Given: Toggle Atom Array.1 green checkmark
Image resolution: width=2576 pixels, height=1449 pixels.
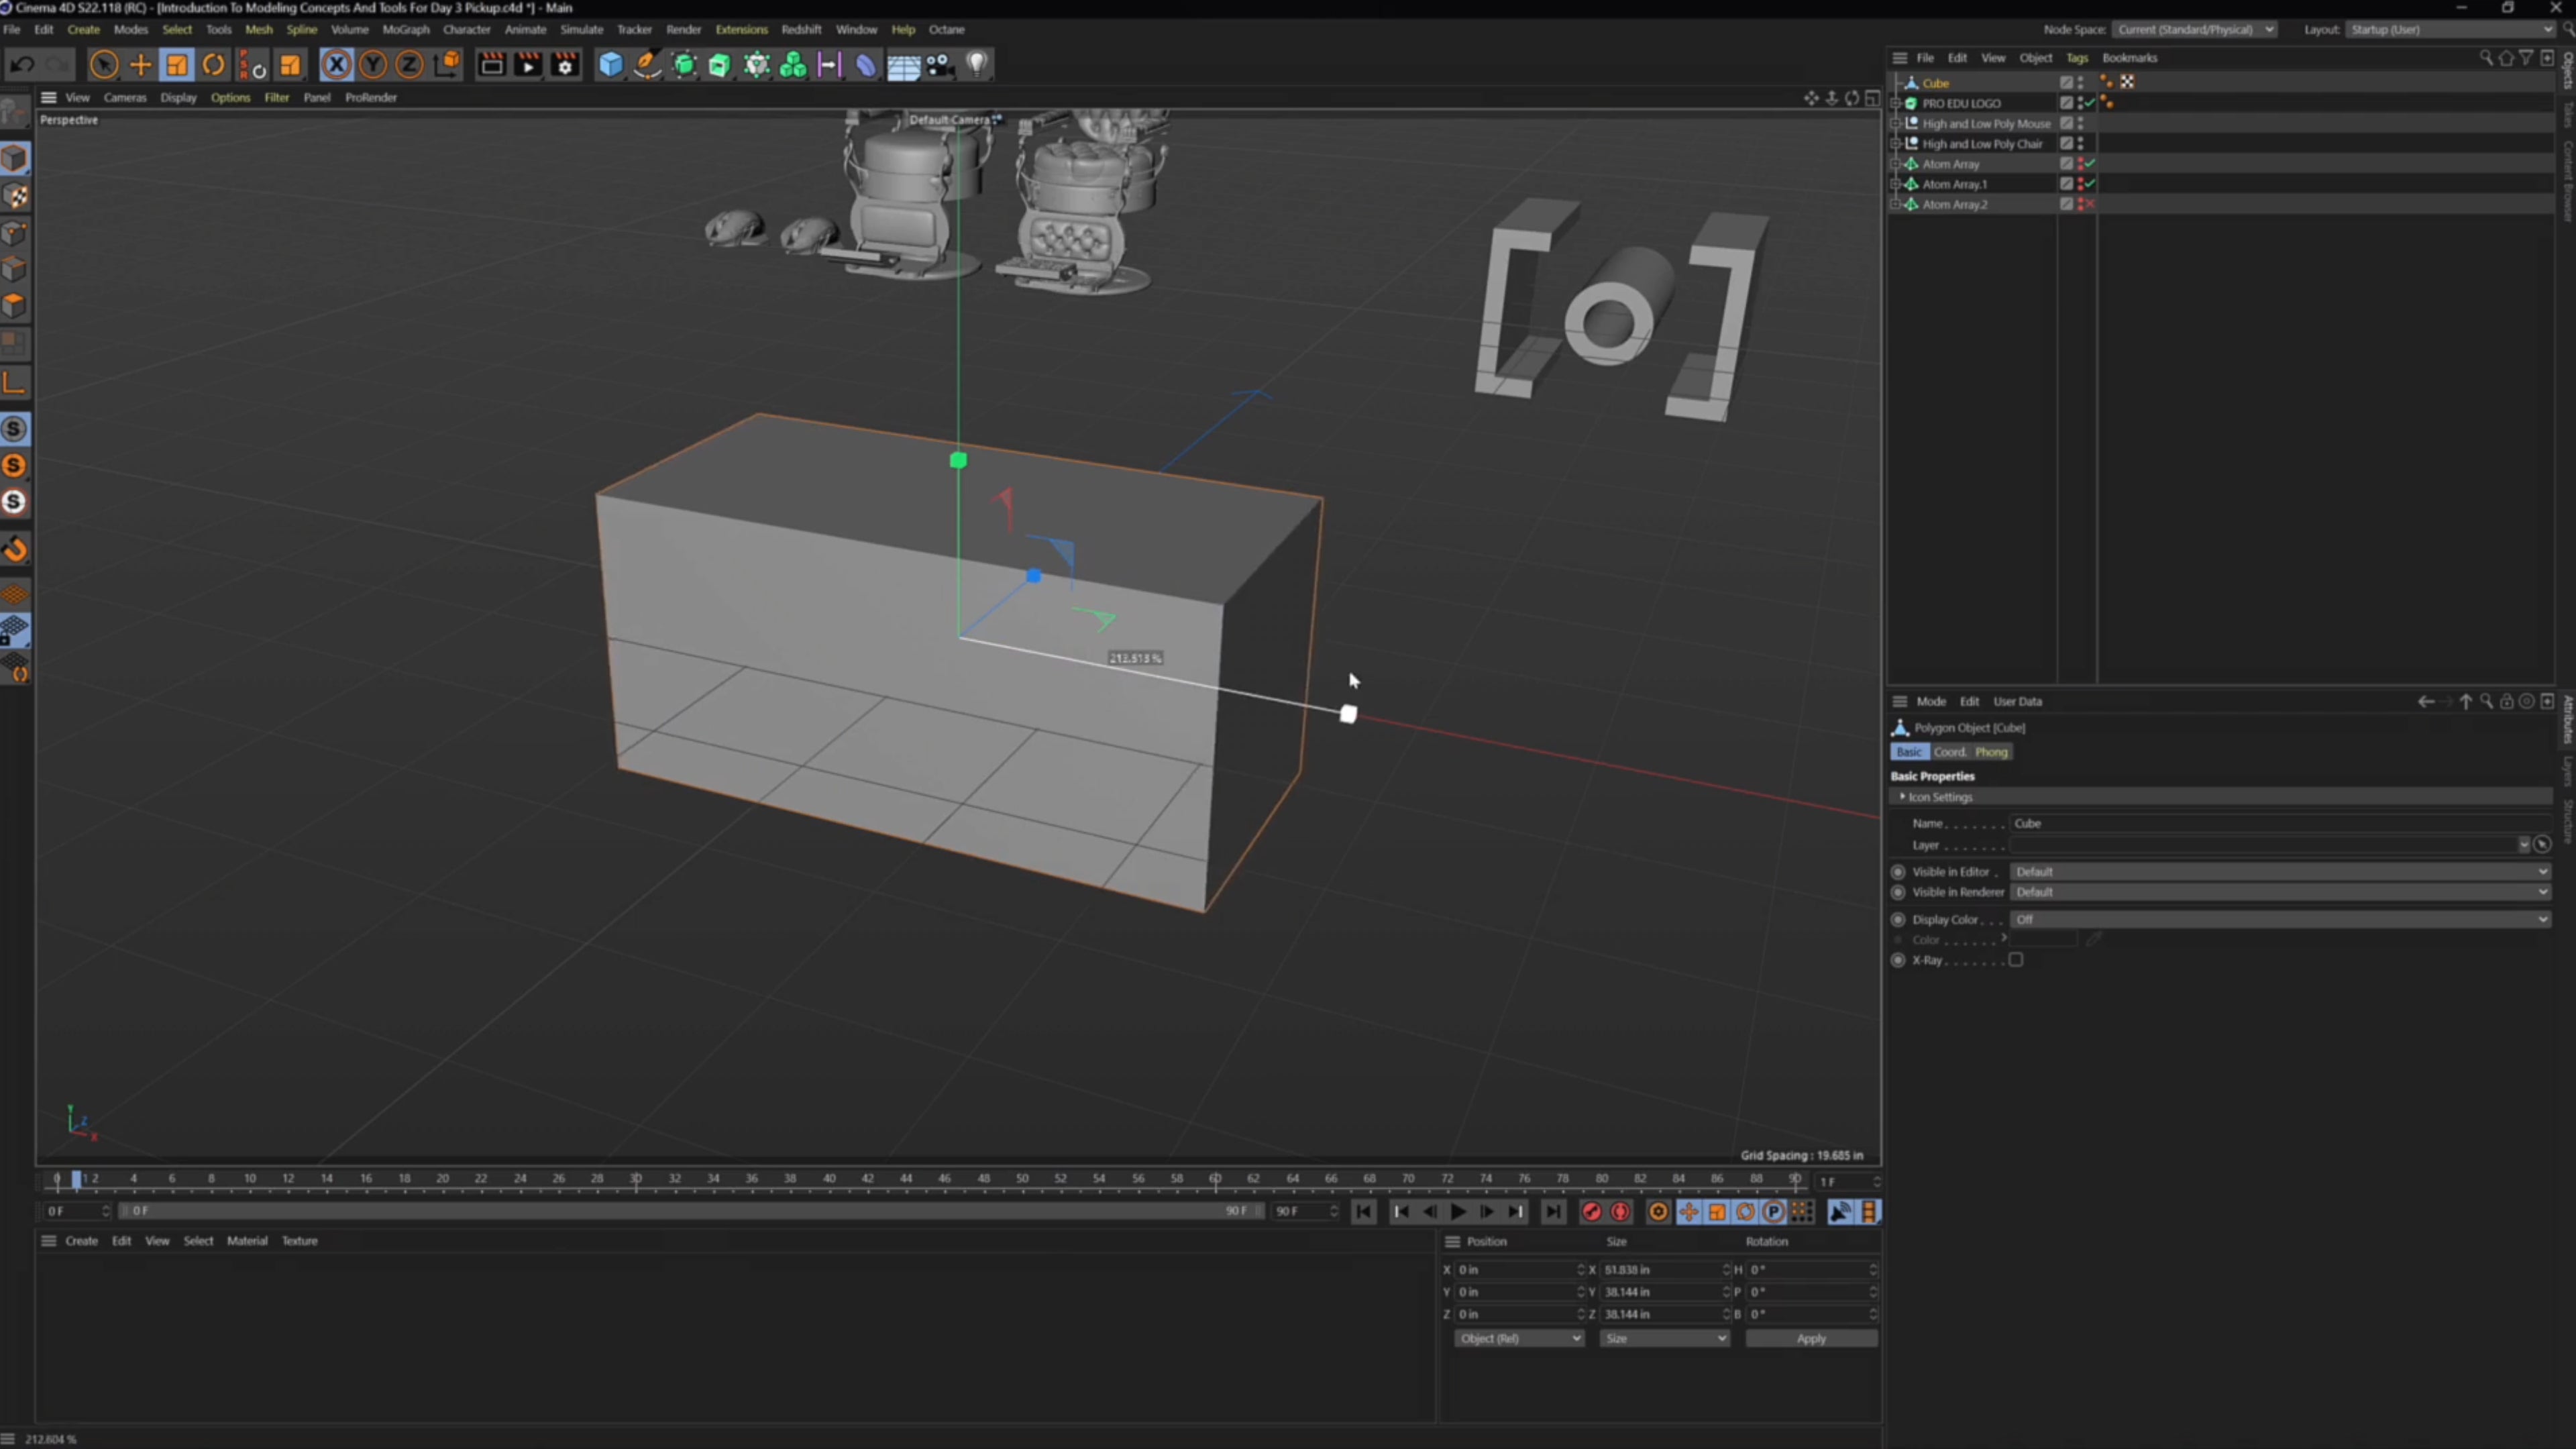Looking at the screenshot, I should [x=2090, y=184].
